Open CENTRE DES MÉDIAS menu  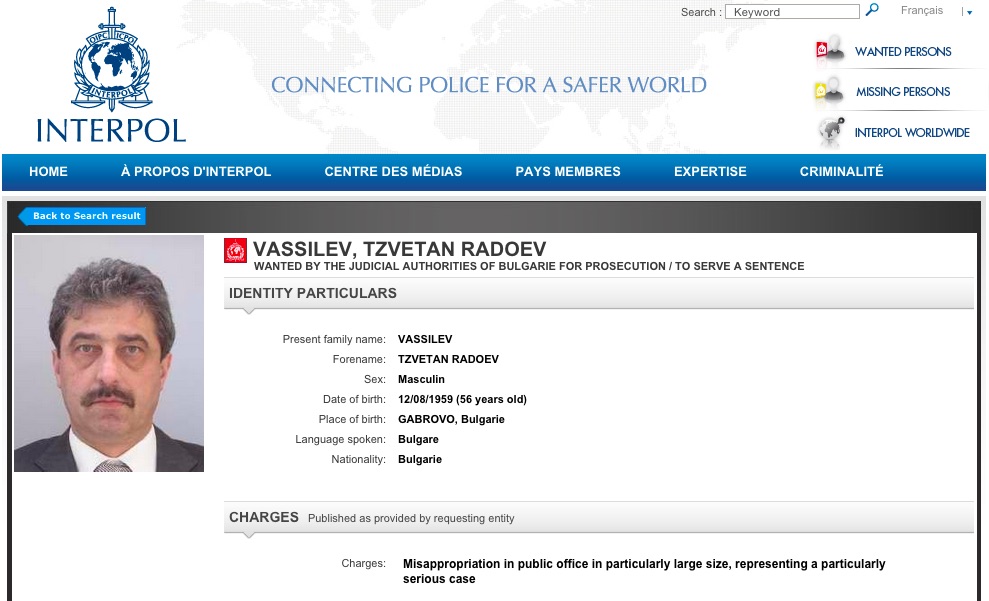click(x=393, y=172)
